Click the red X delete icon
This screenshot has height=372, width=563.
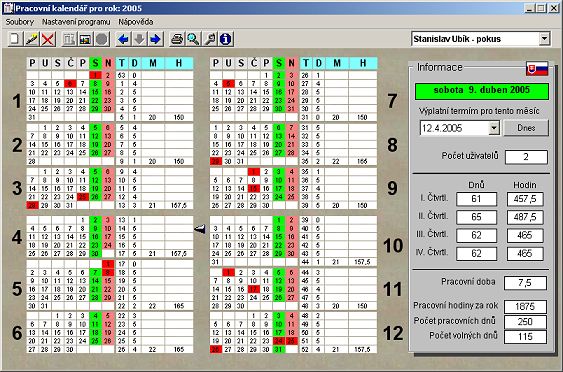click(48, 39)
